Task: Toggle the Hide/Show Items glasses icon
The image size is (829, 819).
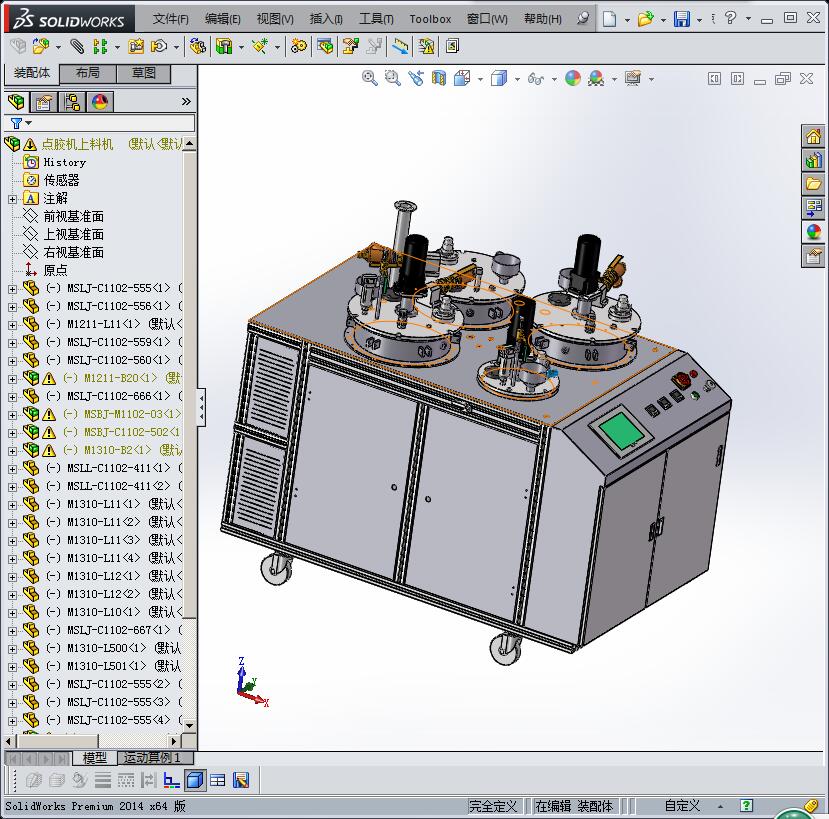Action: coord(535,78)
